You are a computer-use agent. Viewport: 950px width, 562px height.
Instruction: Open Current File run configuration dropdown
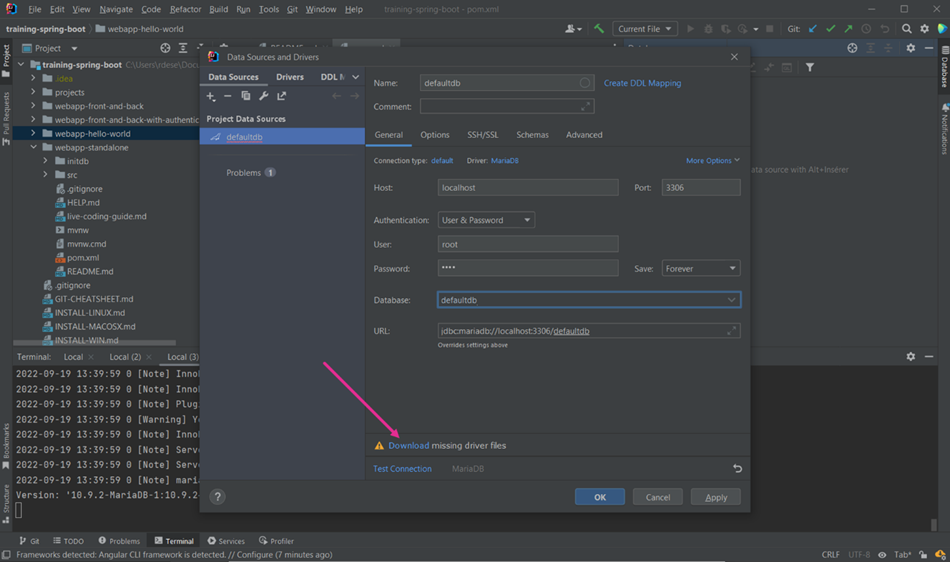pyautogui.click(x=645, y=28)
